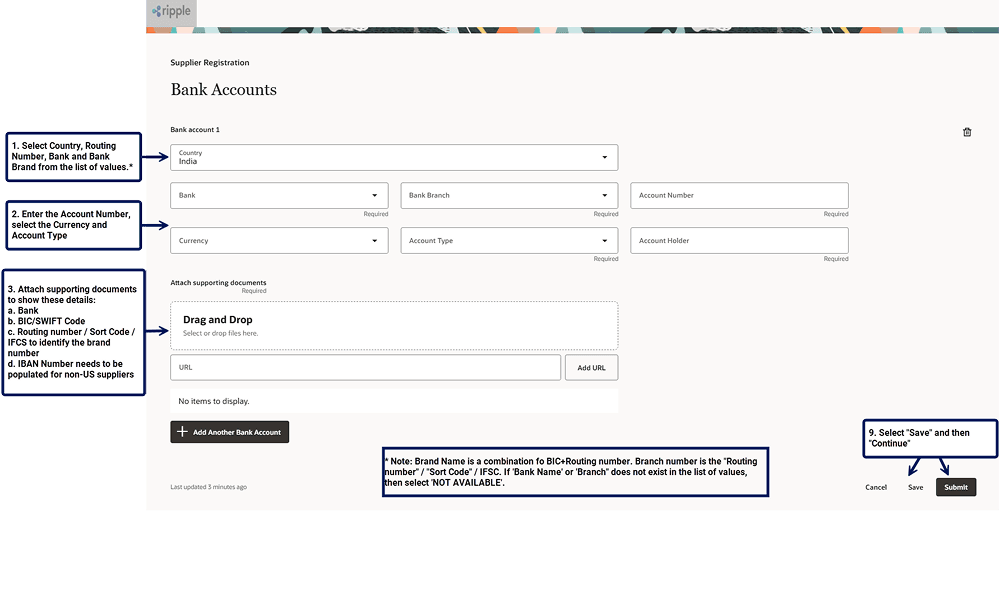
Task: Click the chevron in the Bank Branch field
Action: point(604,195)
